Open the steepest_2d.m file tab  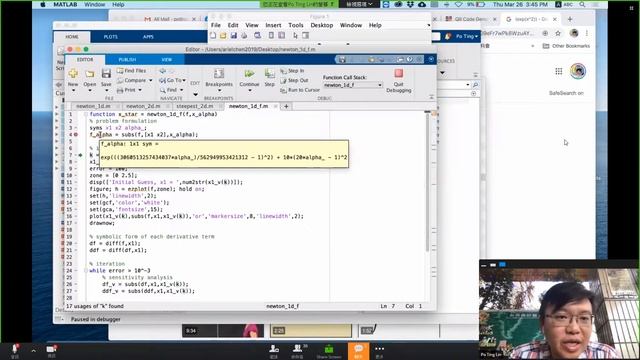[195, 106]
